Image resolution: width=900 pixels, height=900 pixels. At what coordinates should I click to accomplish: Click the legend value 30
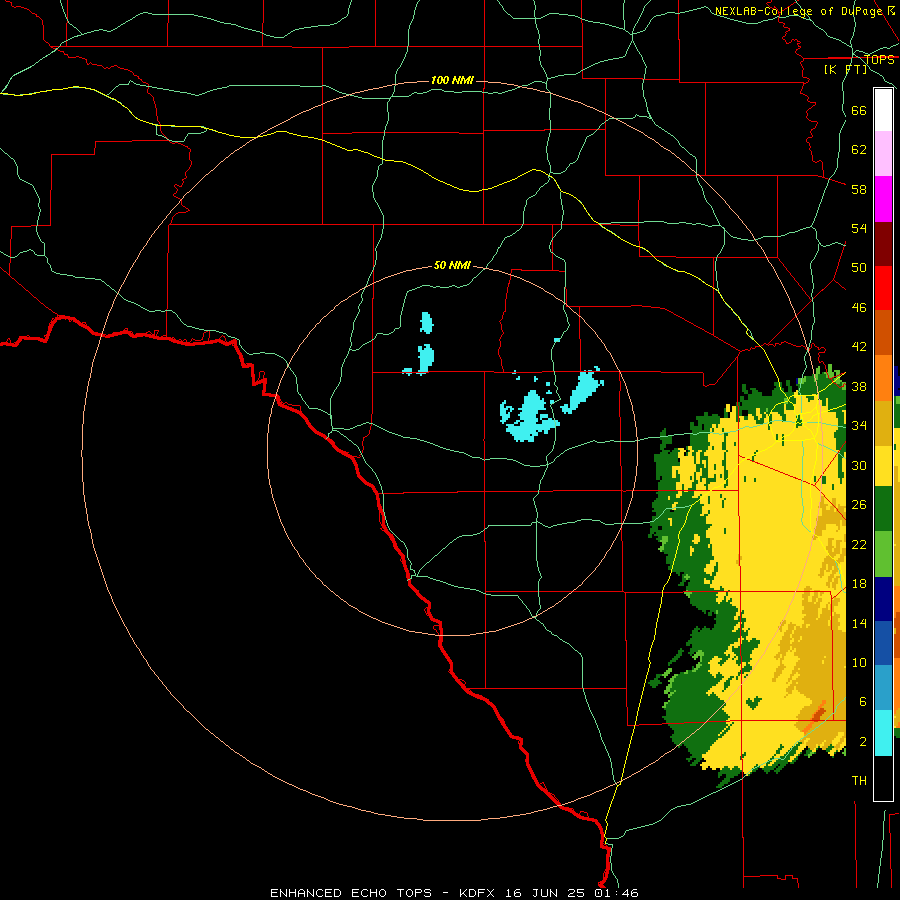coord(859,465)
